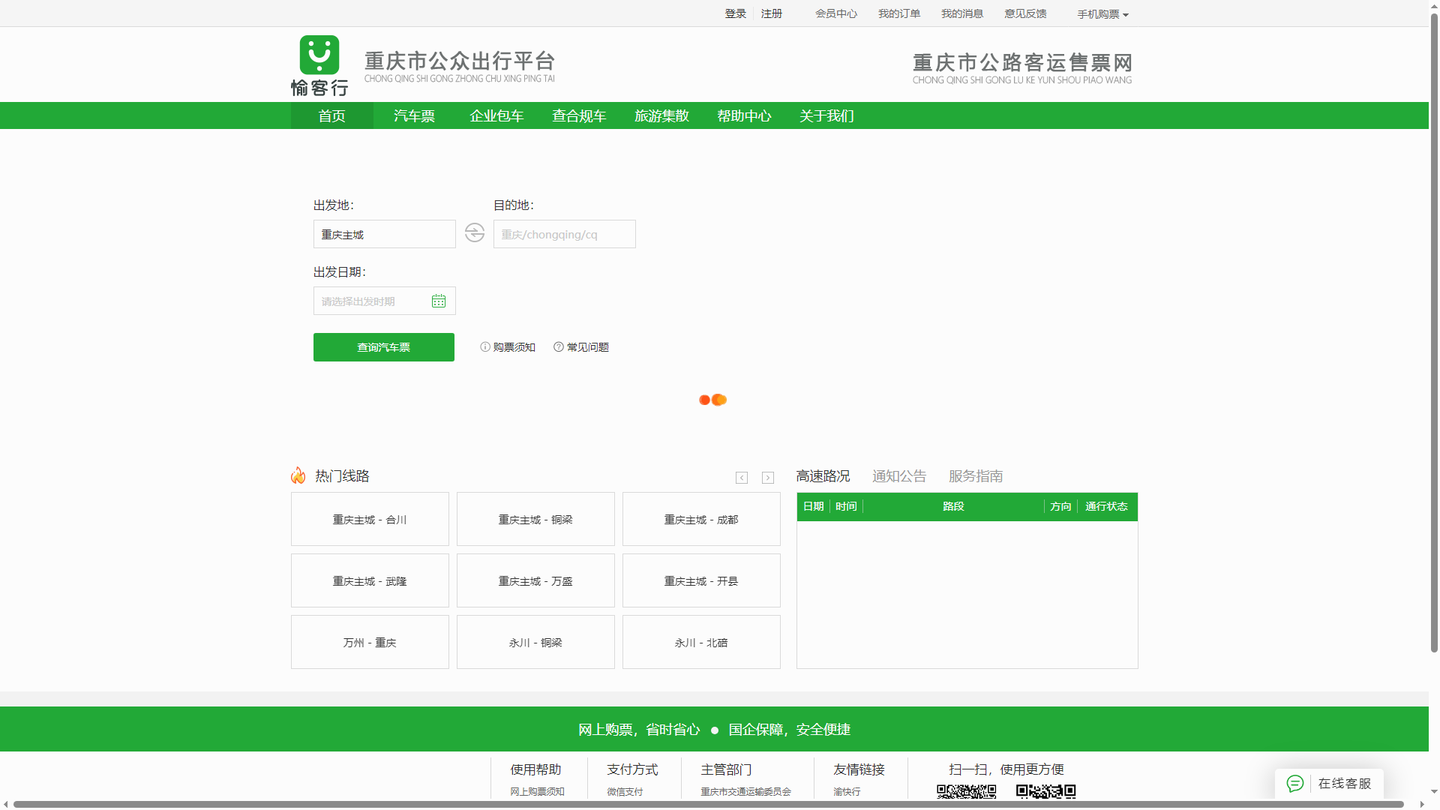
Task: Switch to 通知公告 tab
Action: click(x=899, y=476)
